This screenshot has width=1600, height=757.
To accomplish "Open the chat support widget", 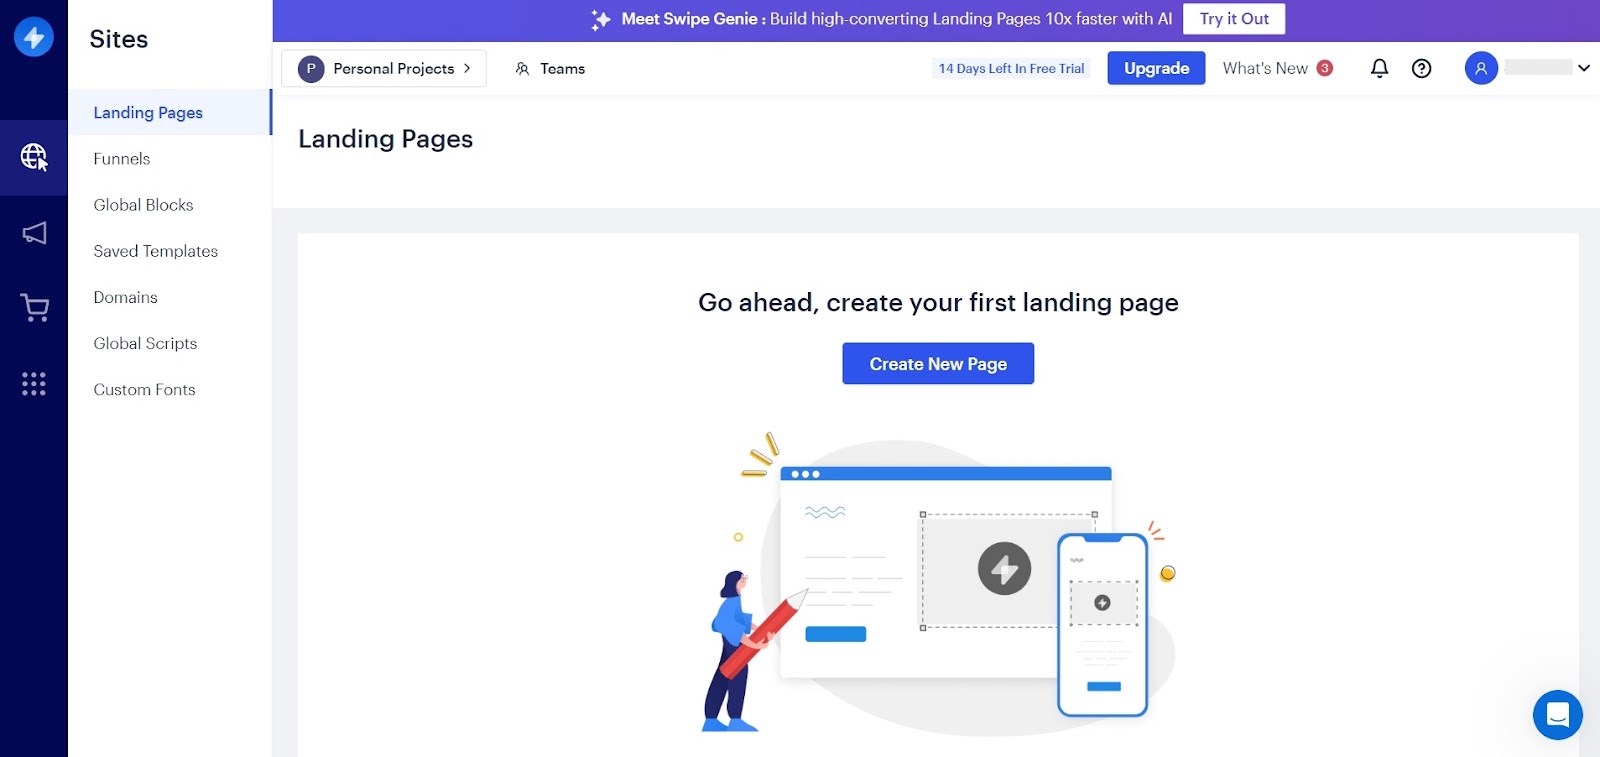I will 1557,715.
